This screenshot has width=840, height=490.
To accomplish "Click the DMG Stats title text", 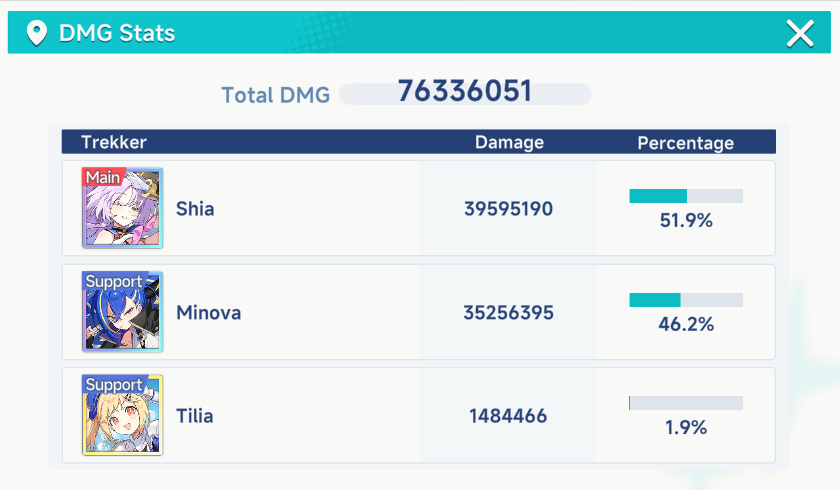I will click(x=117, y=34).
